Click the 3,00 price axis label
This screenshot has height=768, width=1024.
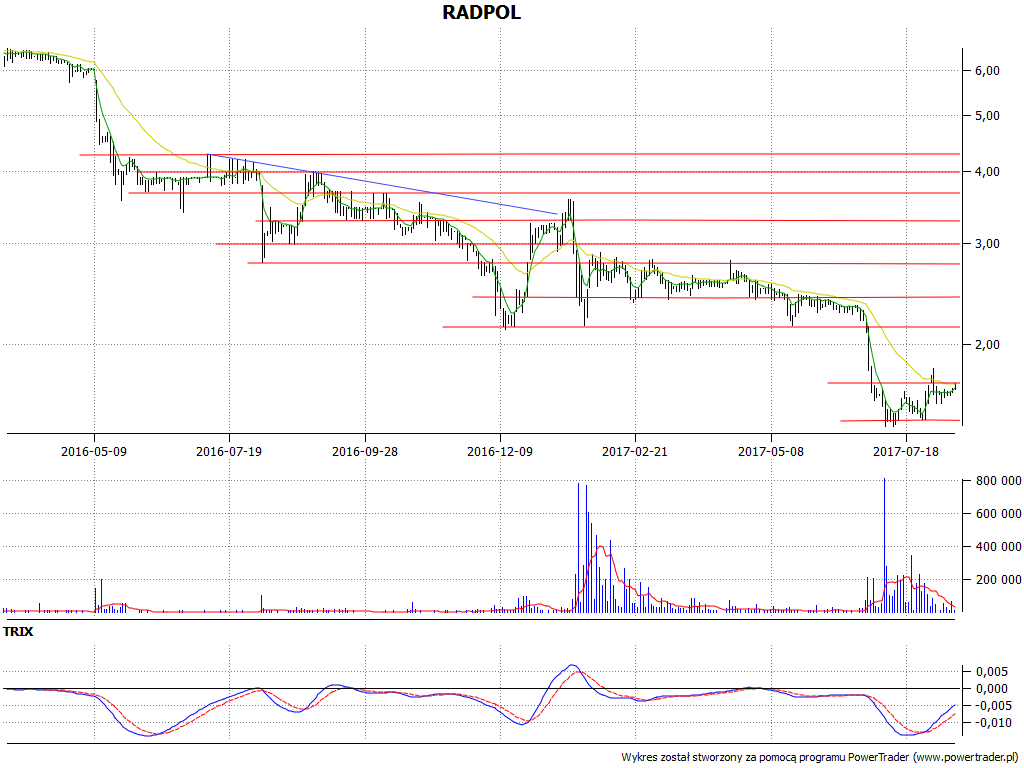coord(987,244)
